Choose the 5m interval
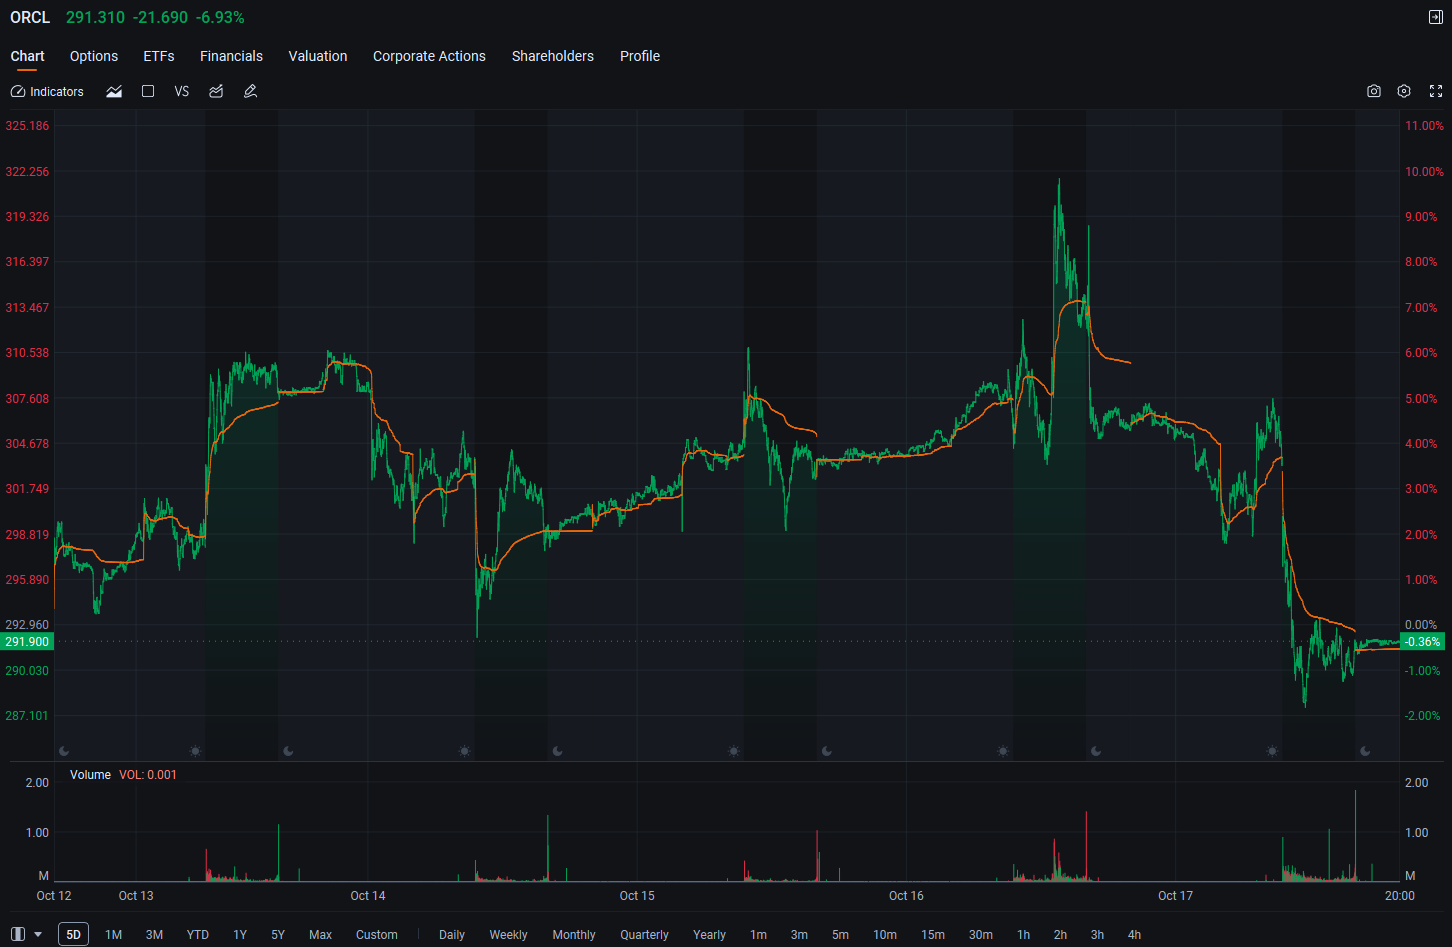 [840, 934]
